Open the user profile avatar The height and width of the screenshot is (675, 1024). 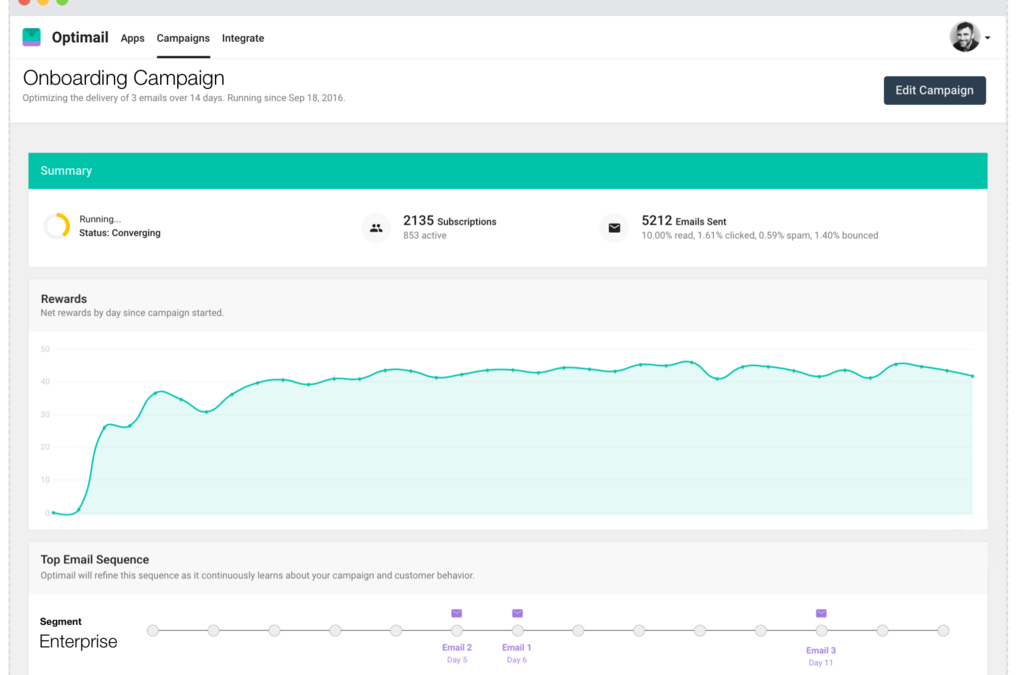click(x=963, y=36)
